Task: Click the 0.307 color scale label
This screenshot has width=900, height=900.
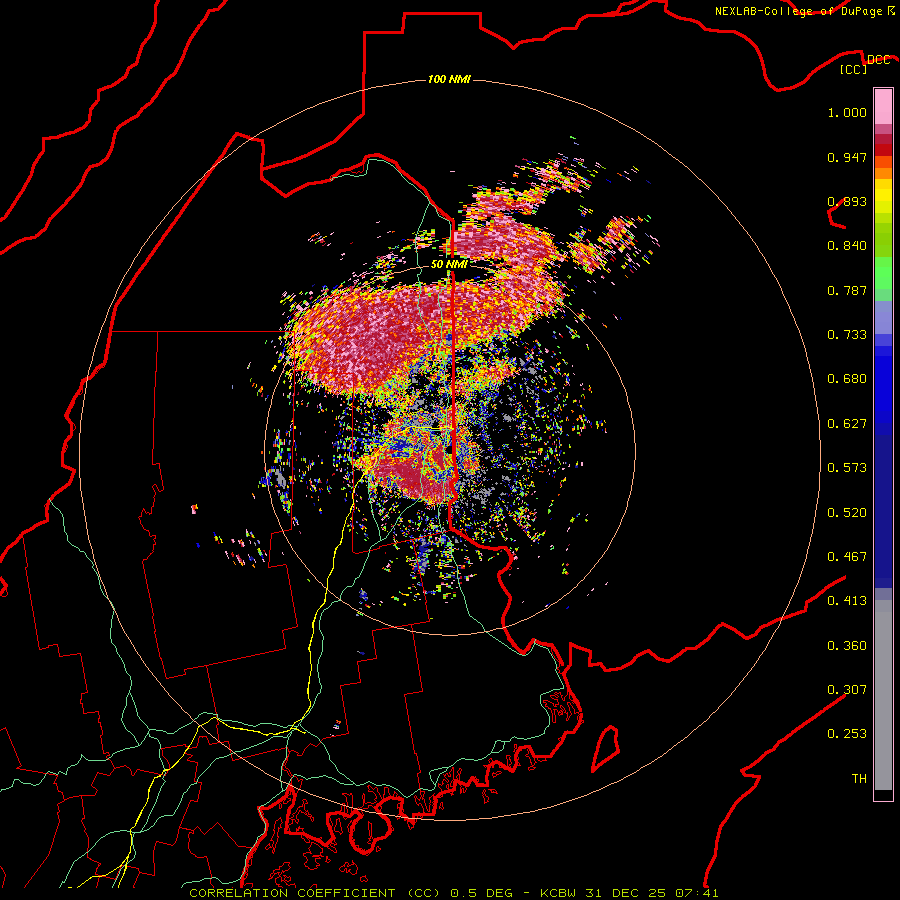Action: [847, 690]
